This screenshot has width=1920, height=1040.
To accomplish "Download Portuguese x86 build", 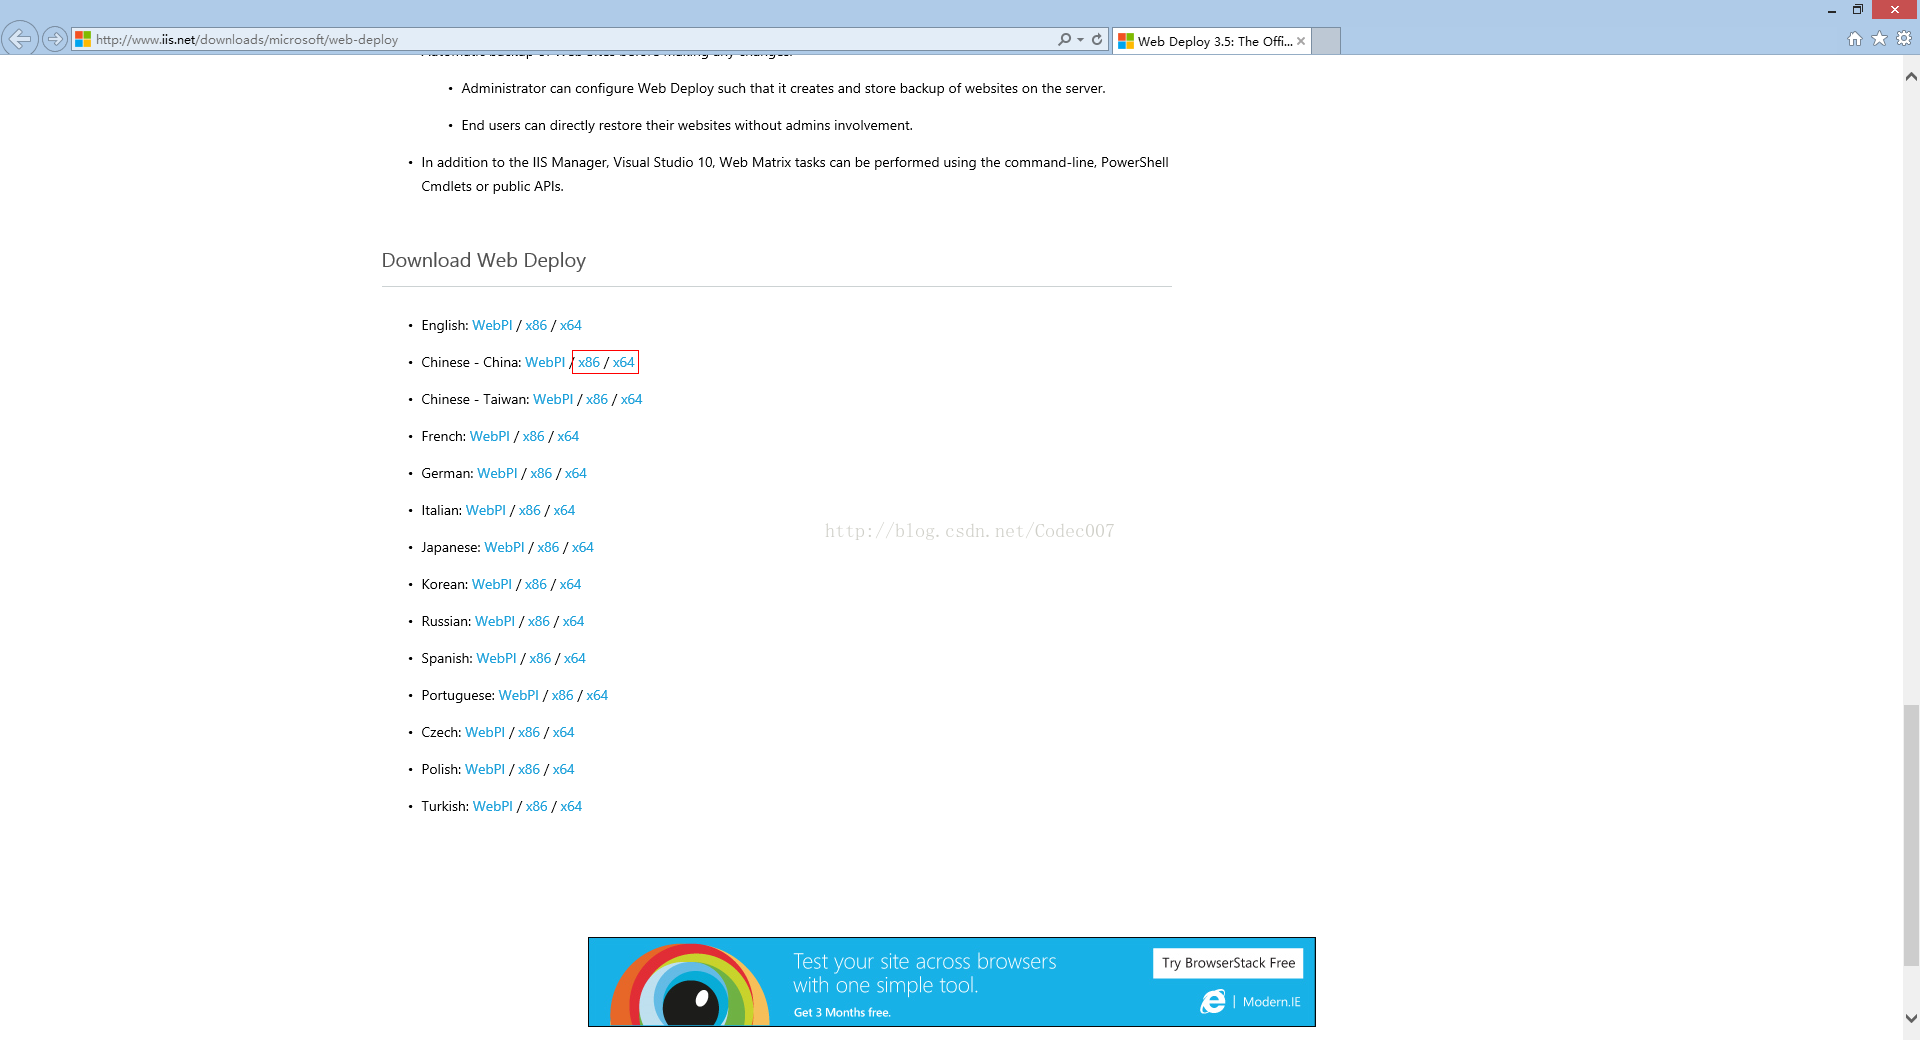I will pyautogui.click(x=563, y=695).
